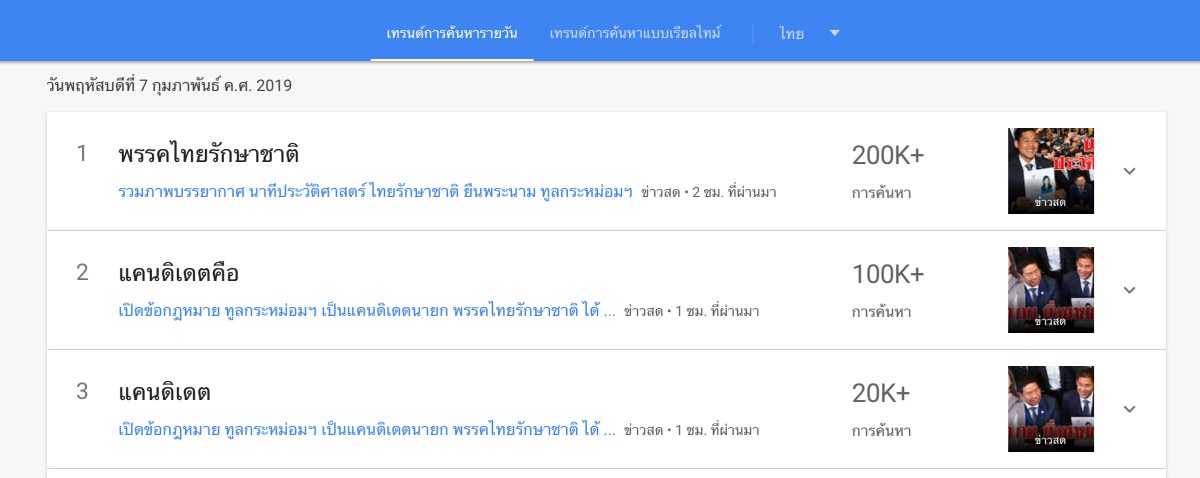Click the 20K+ search count

click(881, 394)
